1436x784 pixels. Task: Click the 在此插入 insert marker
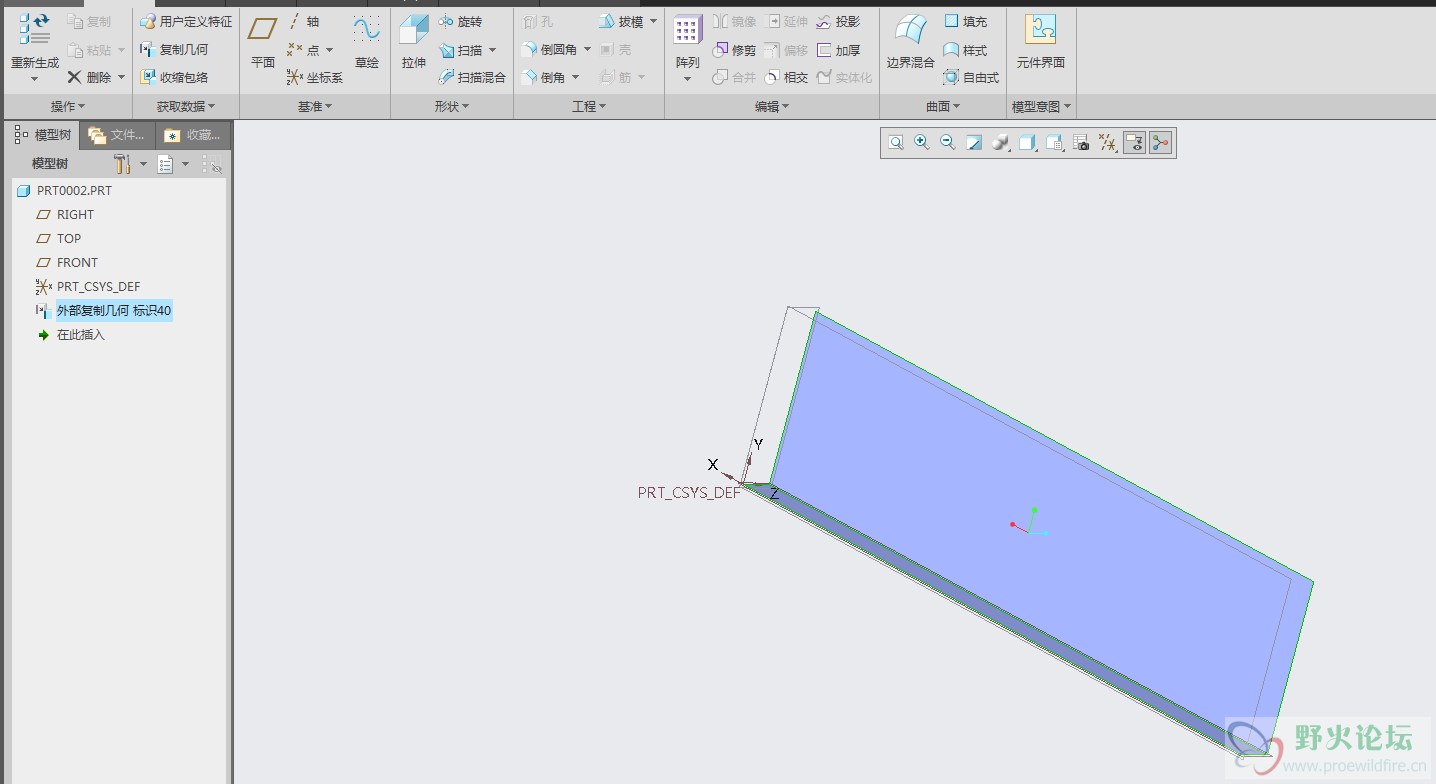[71, 335]
